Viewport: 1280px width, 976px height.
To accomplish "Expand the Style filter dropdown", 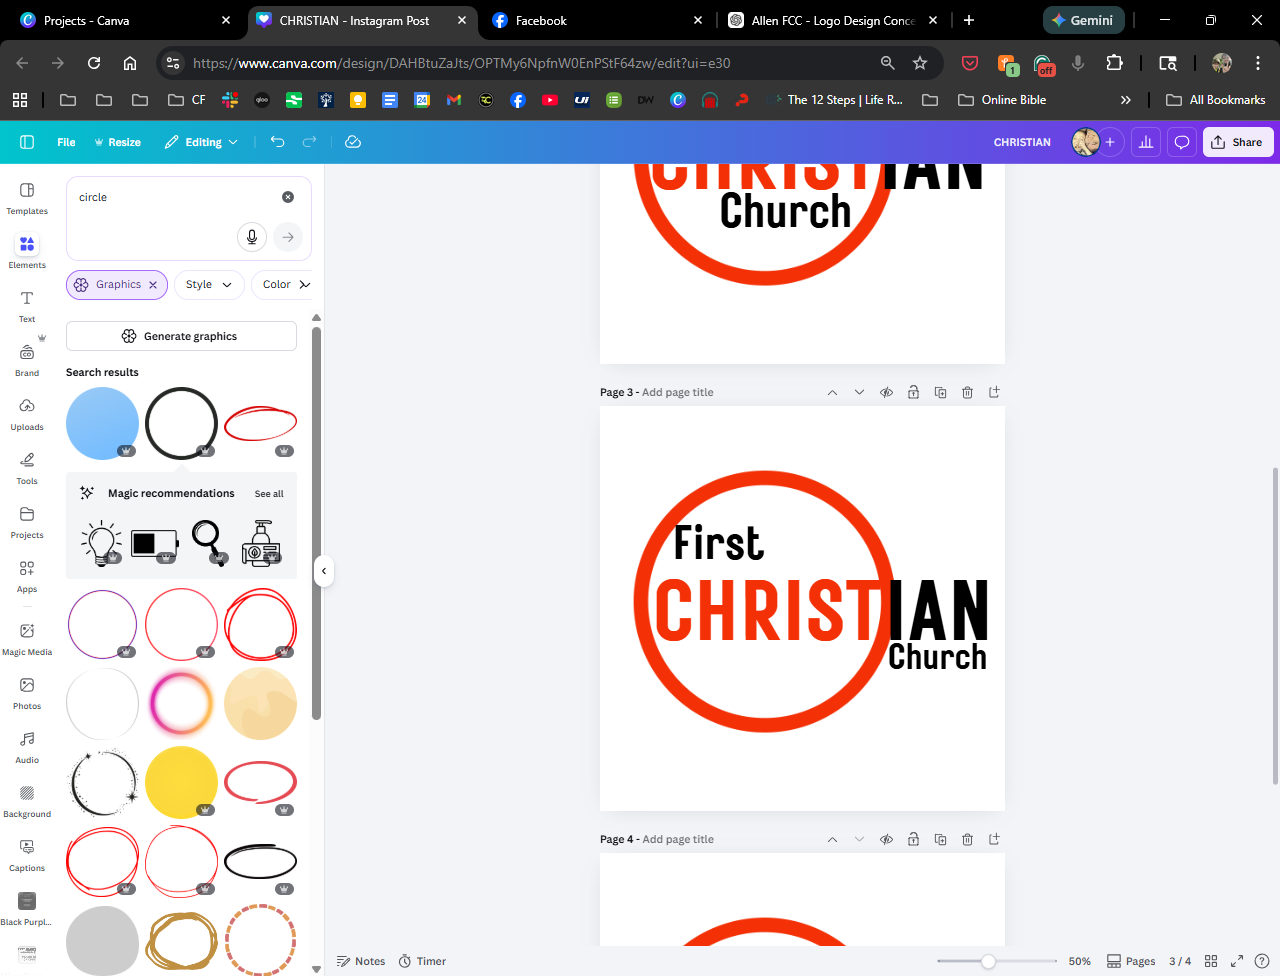I will [209, 285].
